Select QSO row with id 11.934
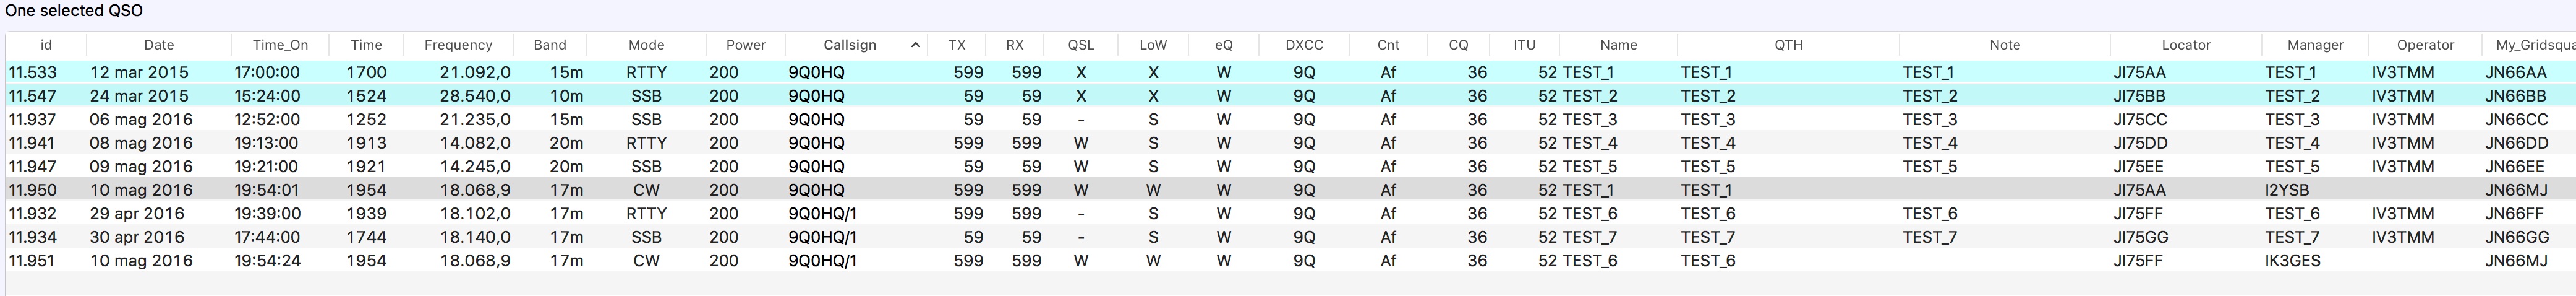The image size is (2576, 296). [1290, 237]
